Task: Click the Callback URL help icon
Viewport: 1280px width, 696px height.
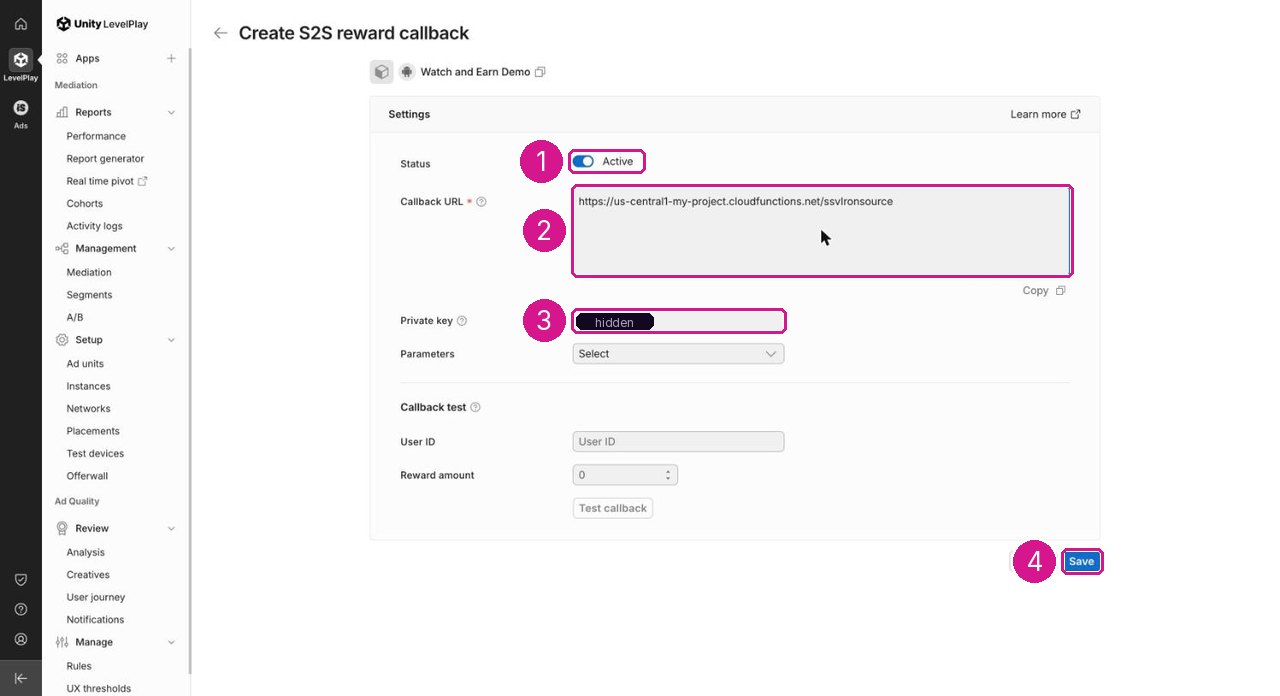Action: coord(481,202)
